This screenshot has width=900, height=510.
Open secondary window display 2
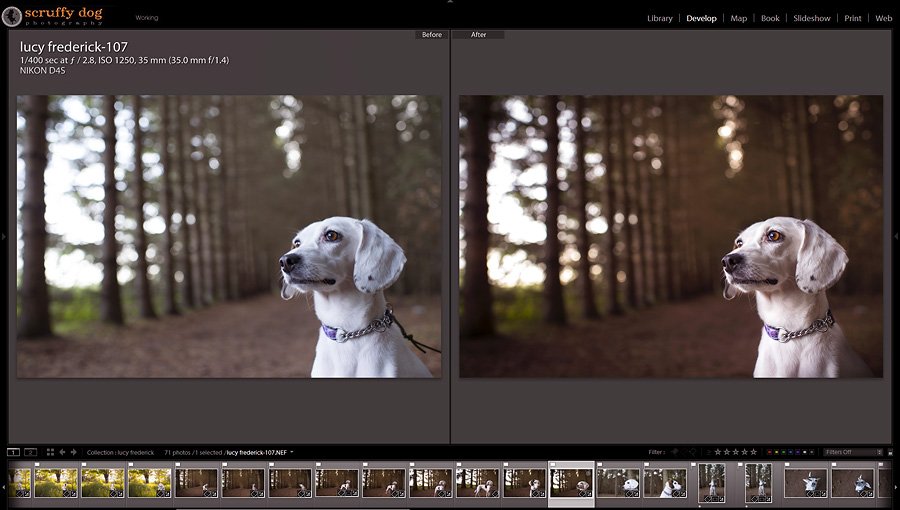pos(30,452)
